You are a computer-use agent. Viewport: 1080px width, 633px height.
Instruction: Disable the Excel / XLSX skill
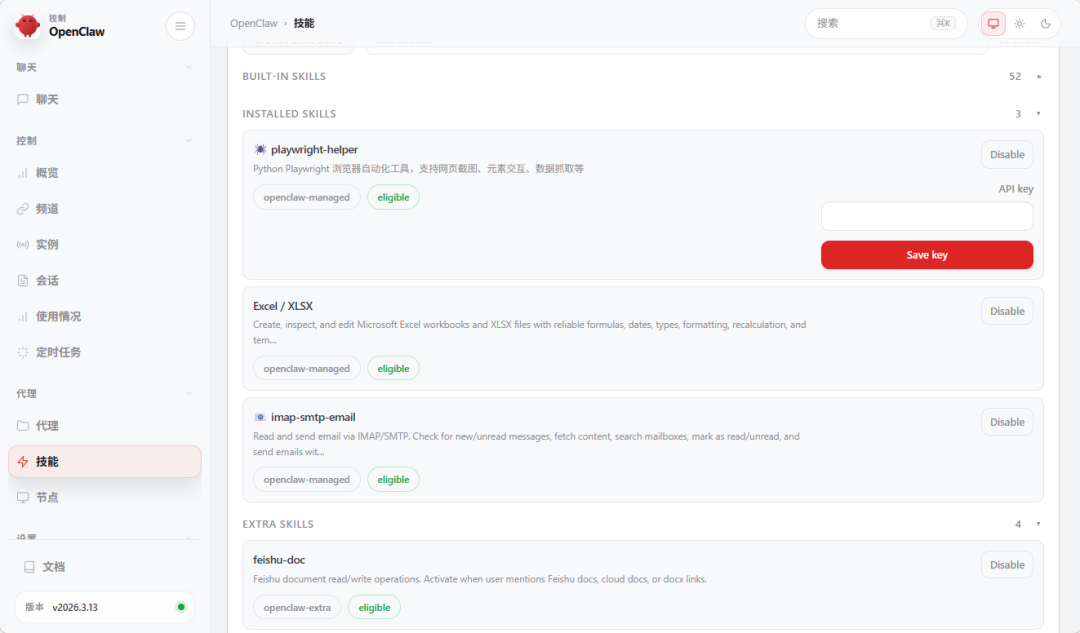tap(1007, 311)
